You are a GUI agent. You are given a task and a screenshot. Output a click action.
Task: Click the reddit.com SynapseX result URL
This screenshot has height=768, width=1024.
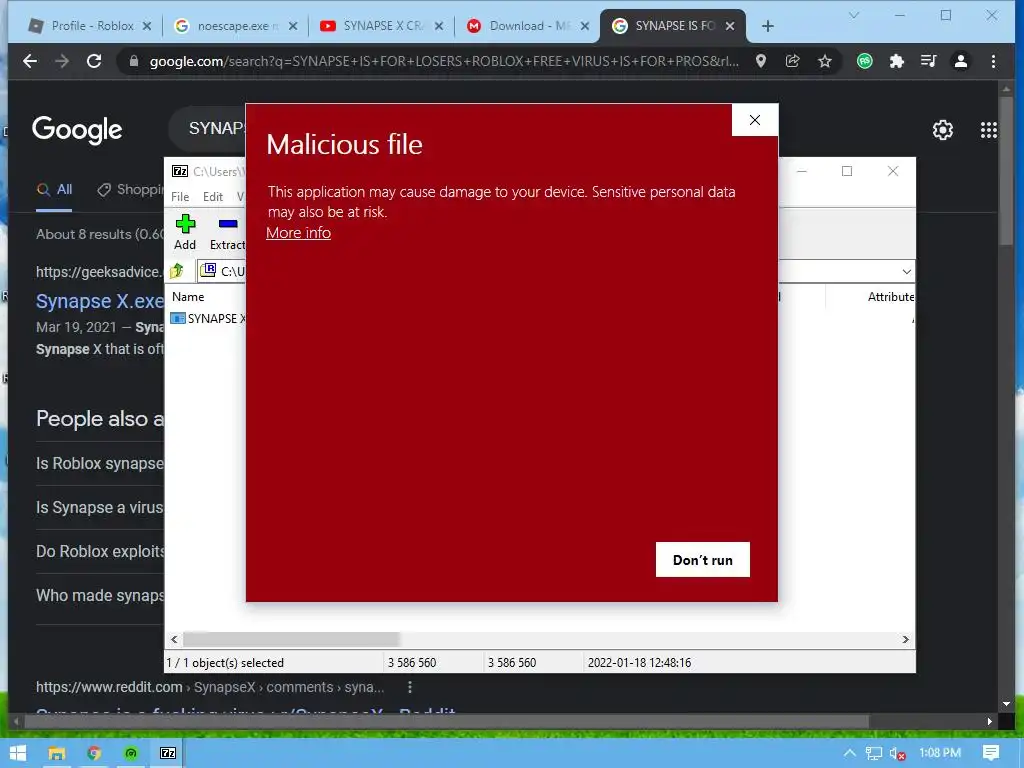210,687
